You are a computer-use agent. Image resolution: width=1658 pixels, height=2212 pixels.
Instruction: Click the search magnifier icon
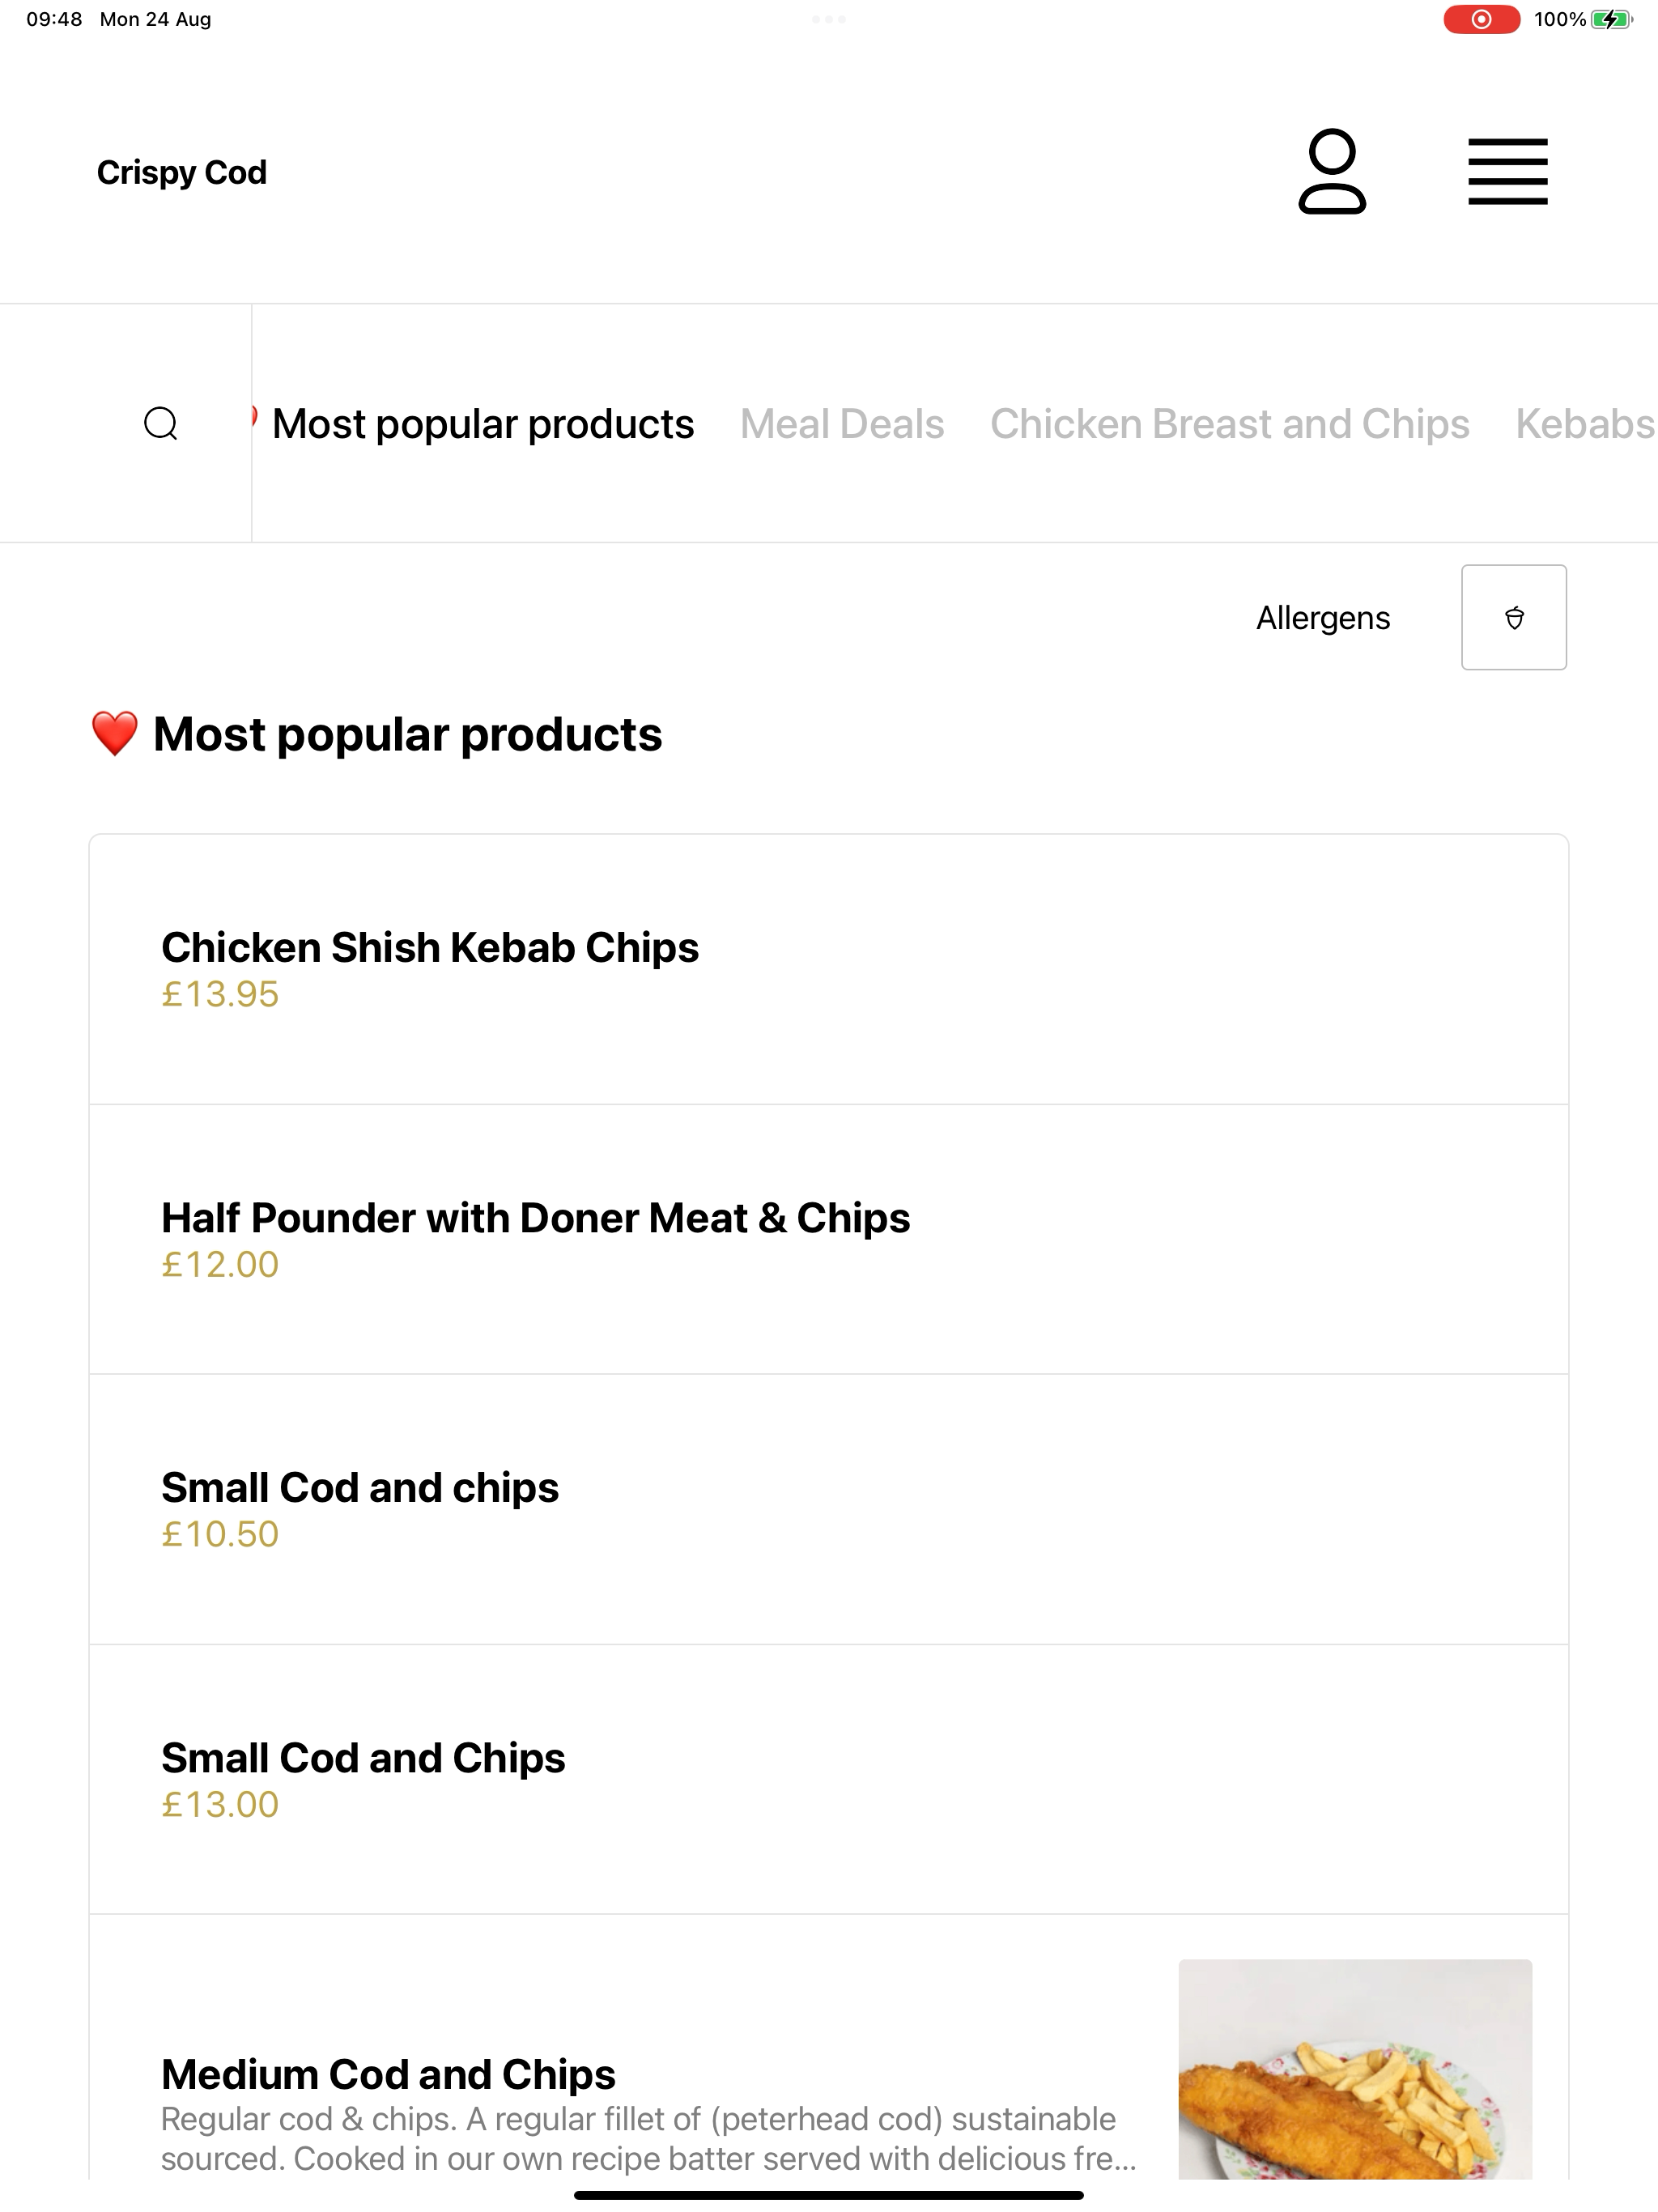[161, 424]
